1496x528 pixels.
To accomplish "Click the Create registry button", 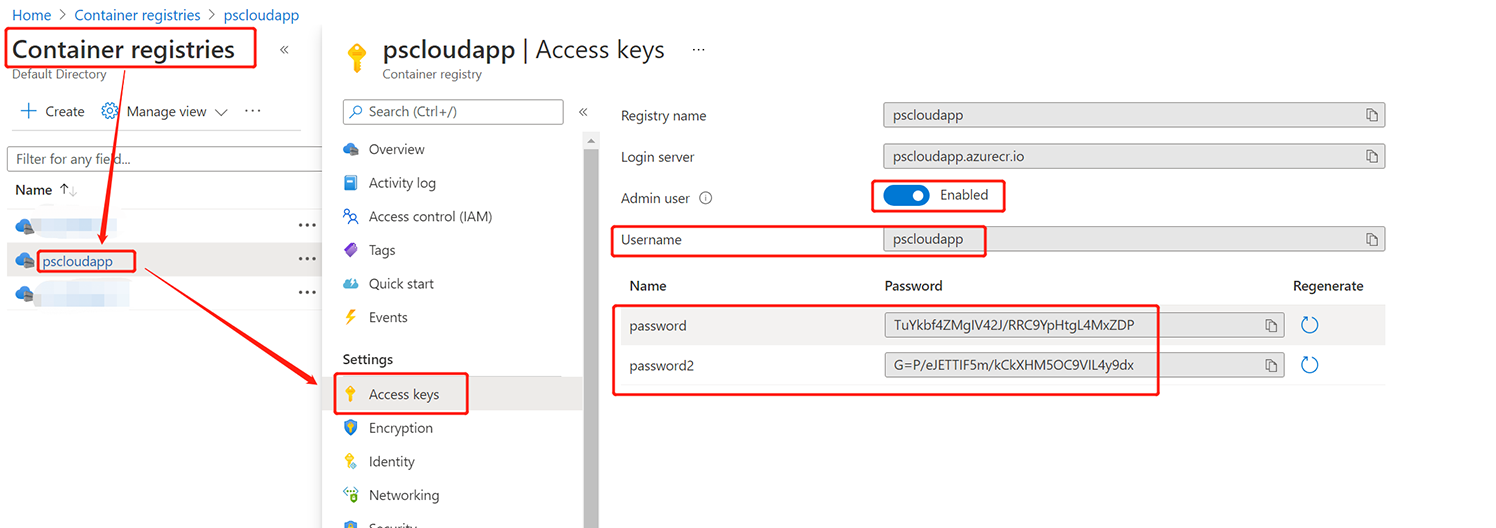I will tap(53, 112).
